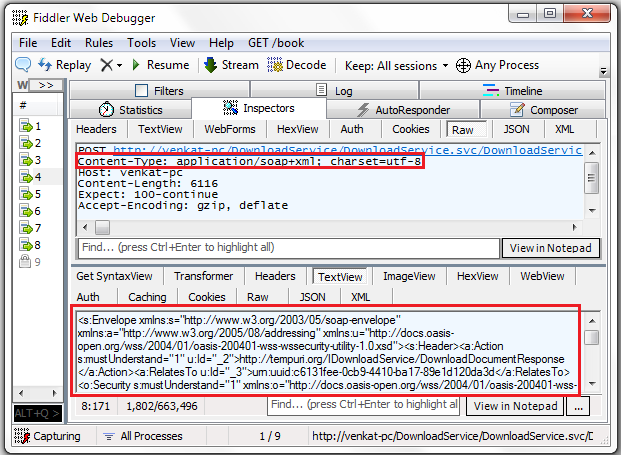
Task: Click the GET /book menu item
Action: 276,43
